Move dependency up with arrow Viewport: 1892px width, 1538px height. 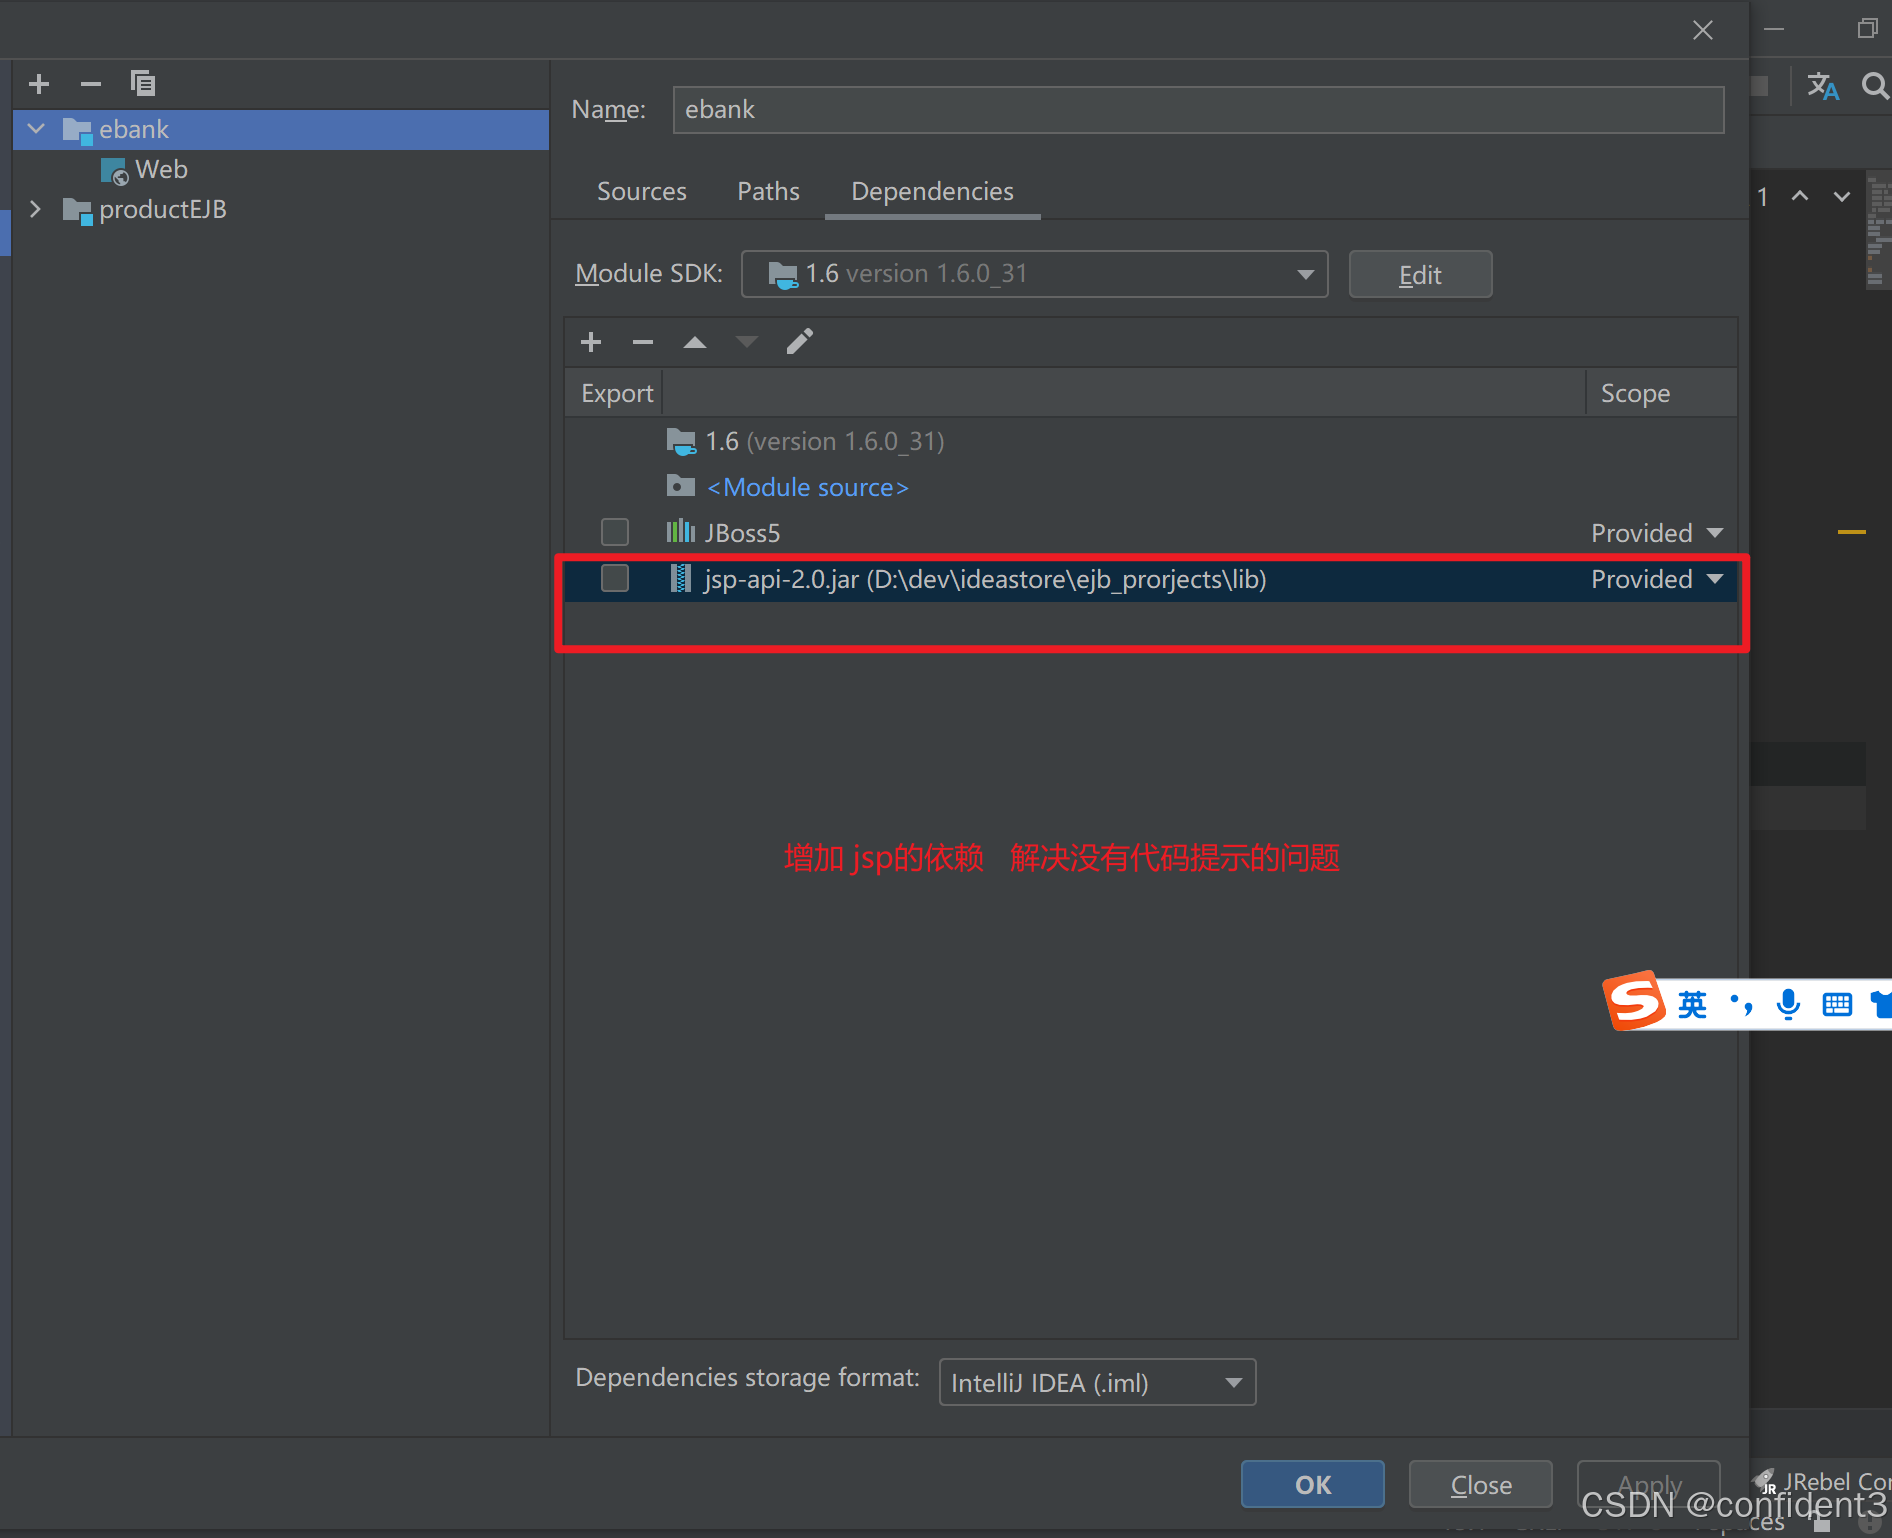click(x=695, y=342)
